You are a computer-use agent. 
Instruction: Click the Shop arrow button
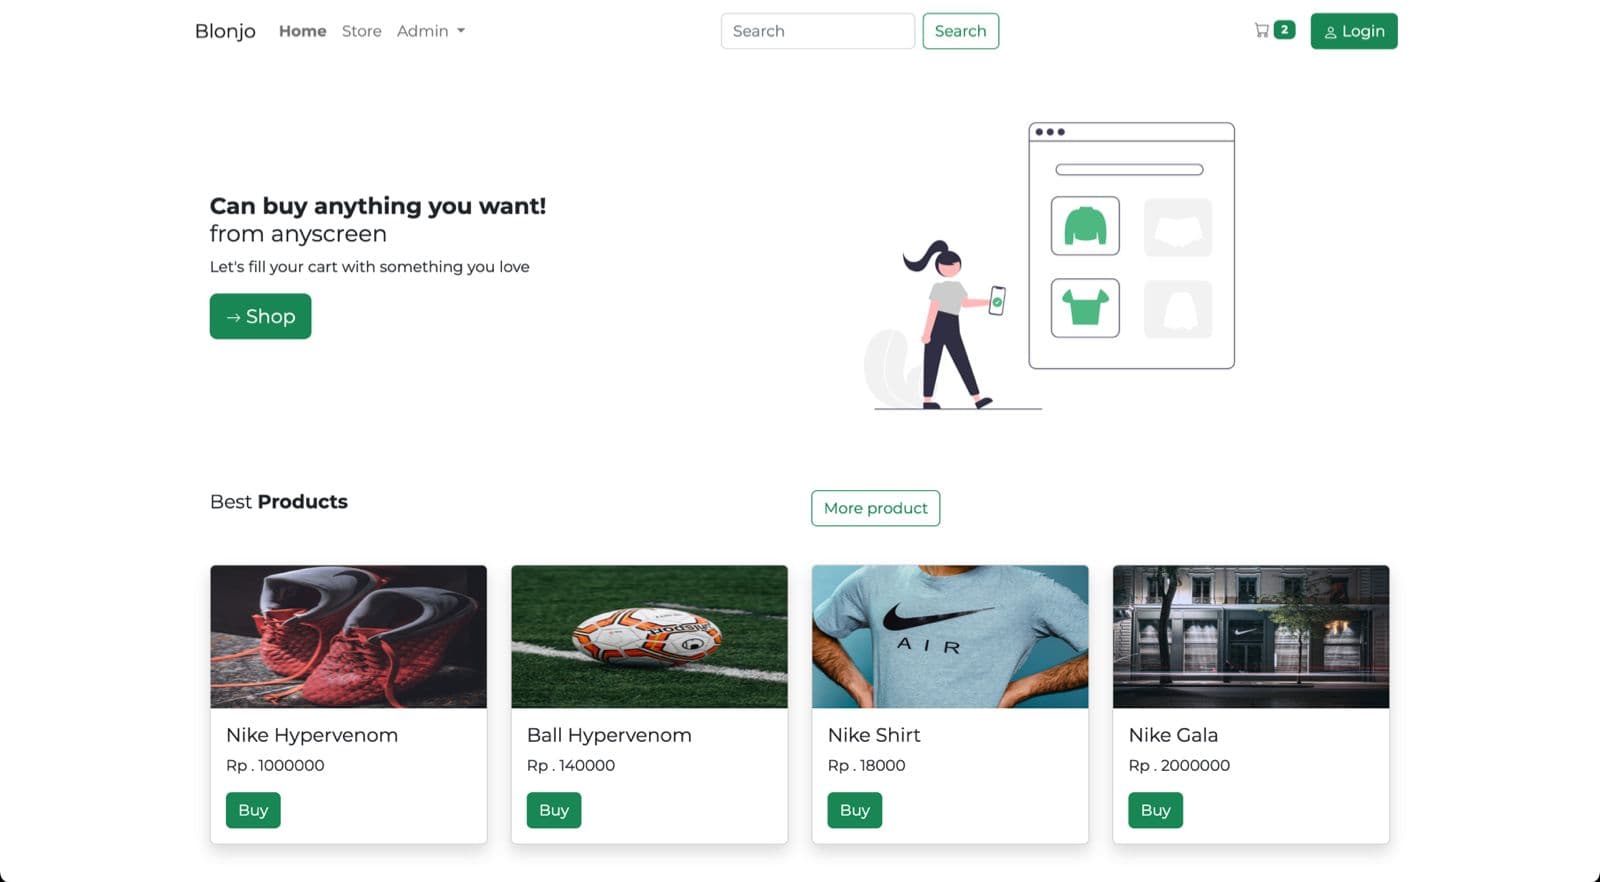[260, 316]
